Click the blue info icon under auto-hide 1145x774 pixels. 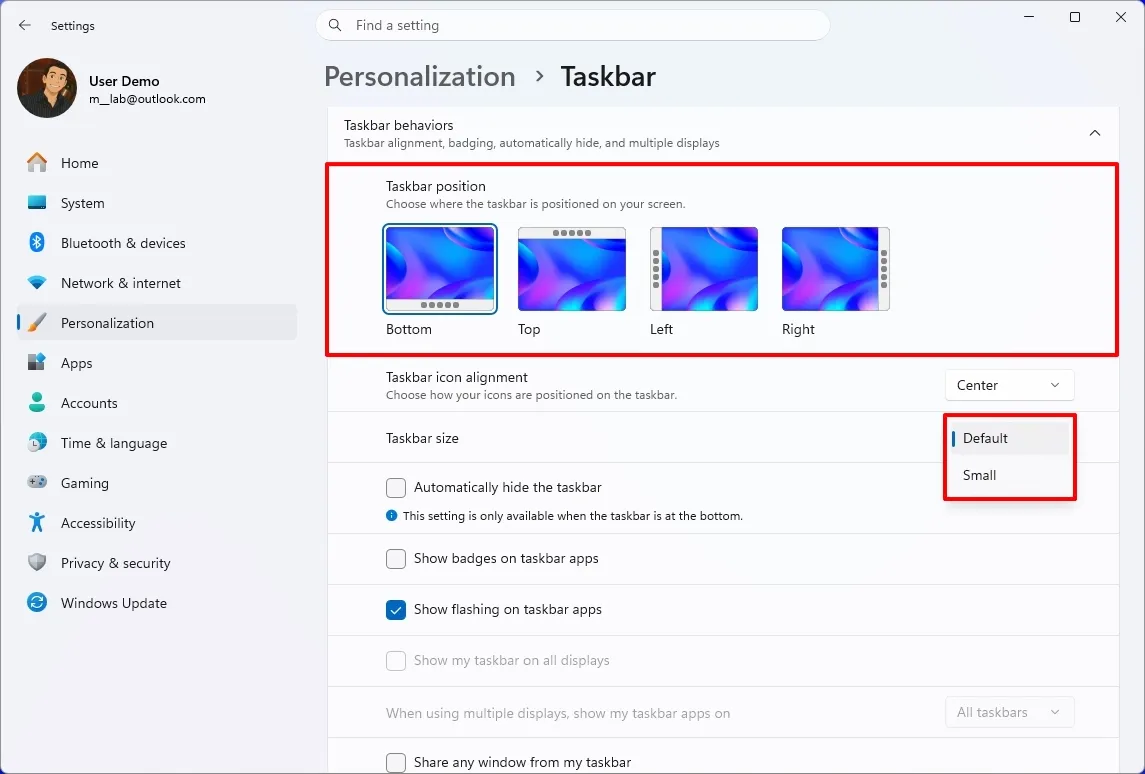391,516
